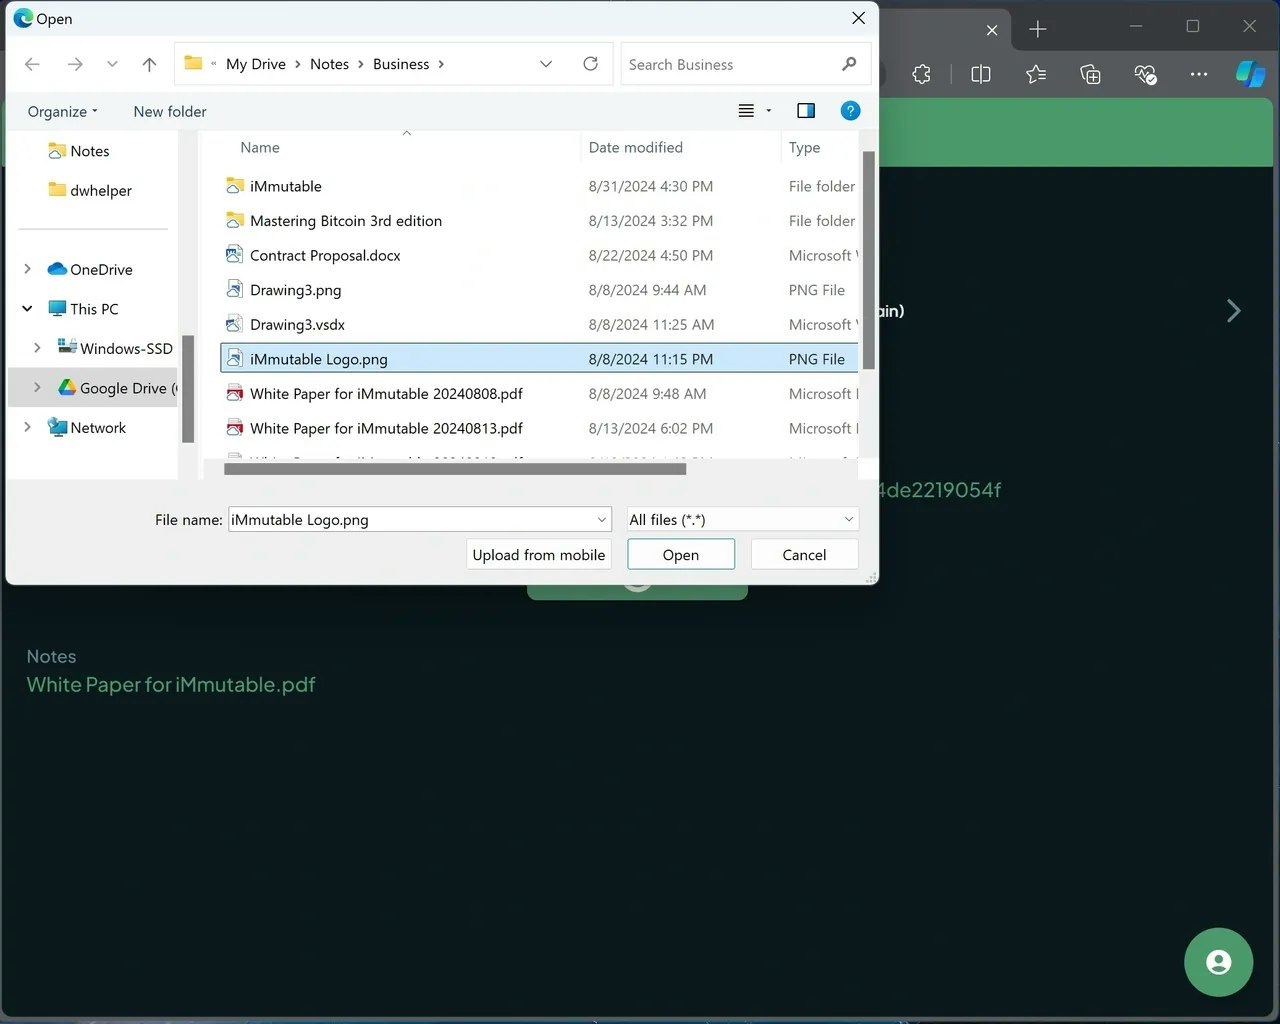The image size is (1280, 1024).
Task: Click White Paper for iMmutable.pdf link
Action: click(171, 685)
